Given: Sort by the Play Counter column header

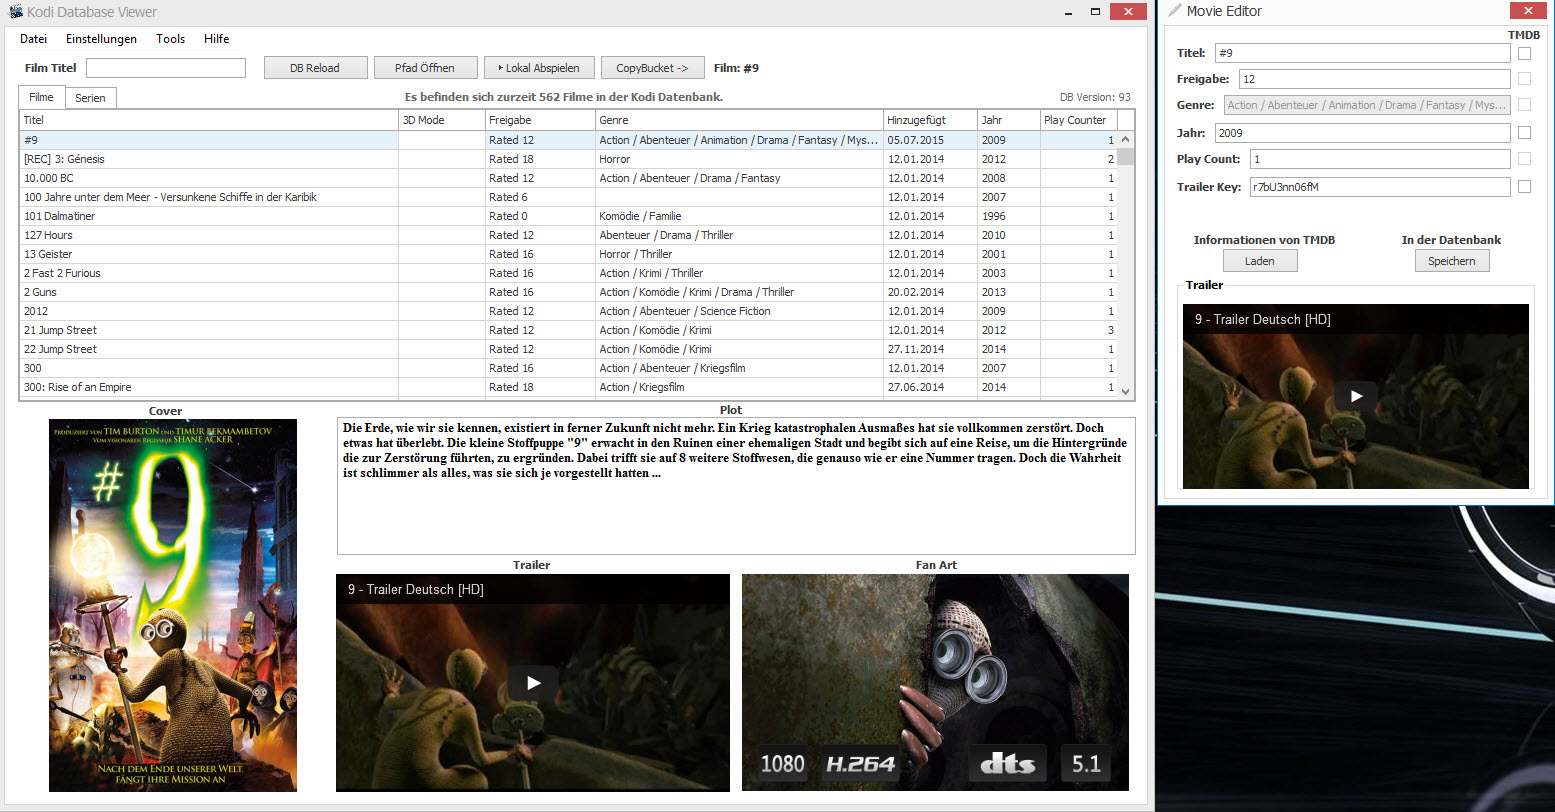Looking at the screenshot, I should tap(1079, 120).
